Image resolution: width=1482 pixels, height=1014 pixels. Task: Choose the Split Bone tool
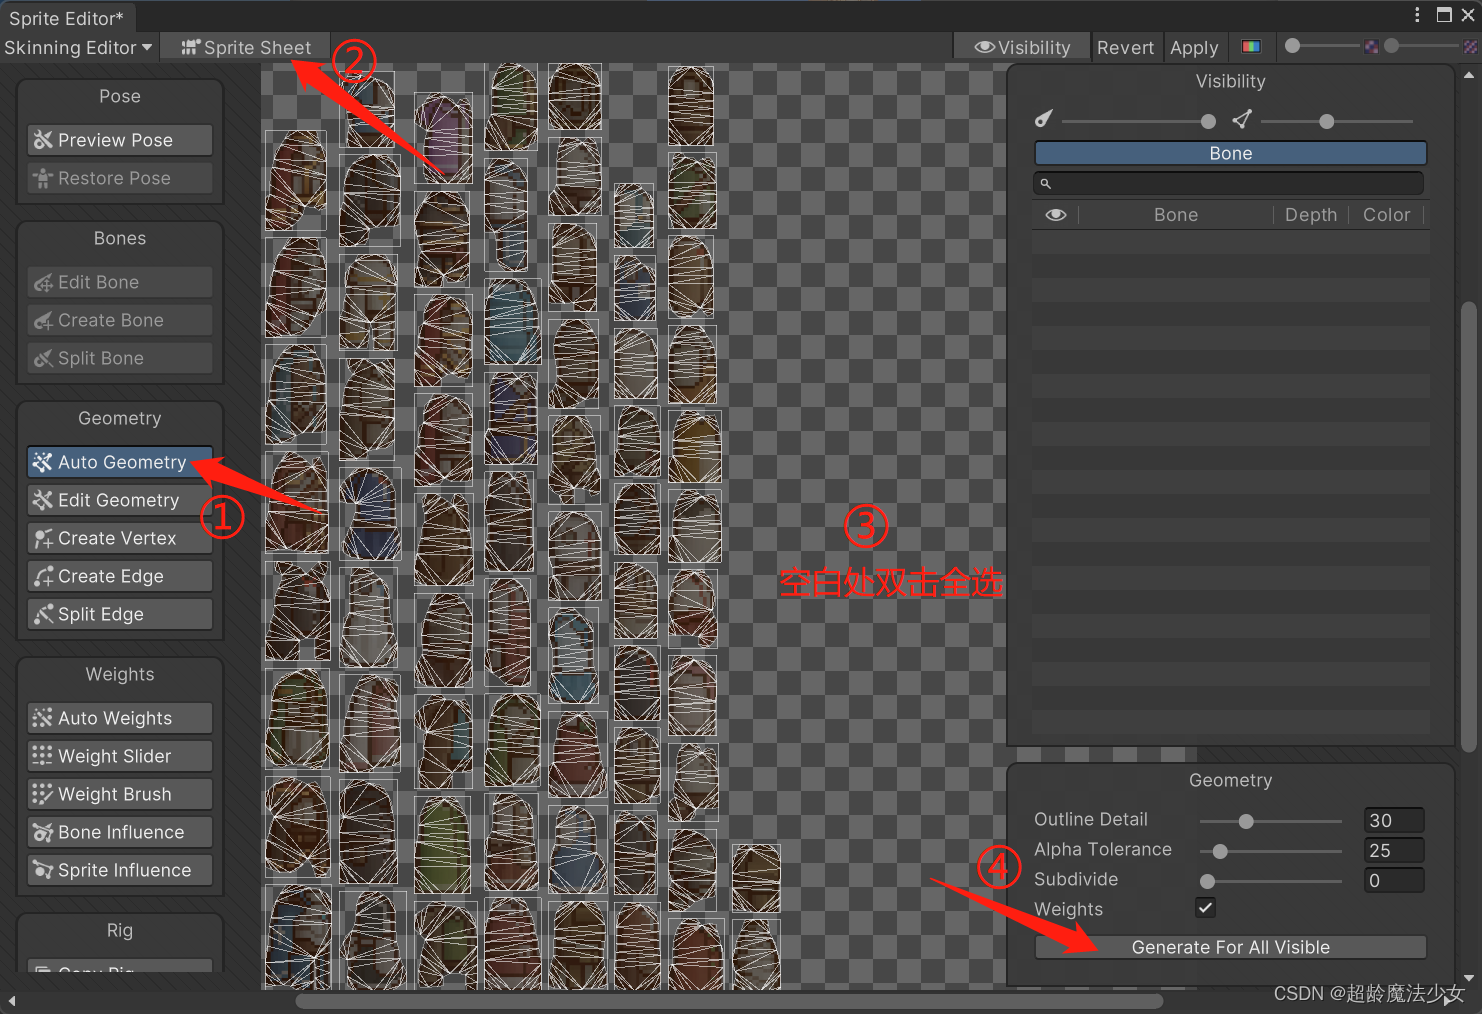(x=120, y=358)
